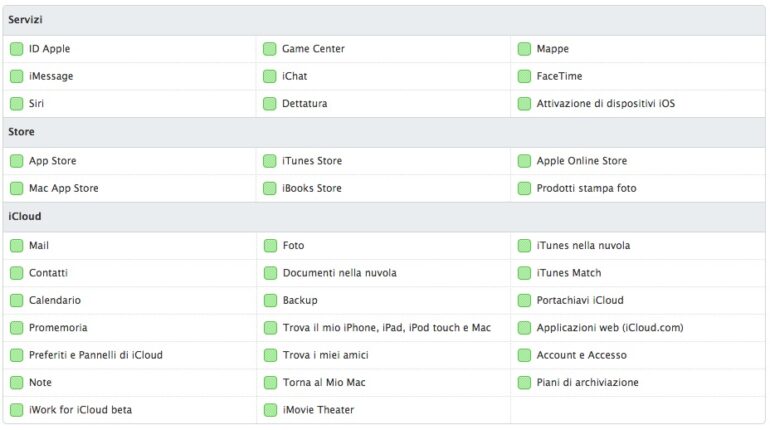Click the green icon next to Note
The height and width of the screenshot is (430, 770).
pyautogui.click(x=17, y=383)
